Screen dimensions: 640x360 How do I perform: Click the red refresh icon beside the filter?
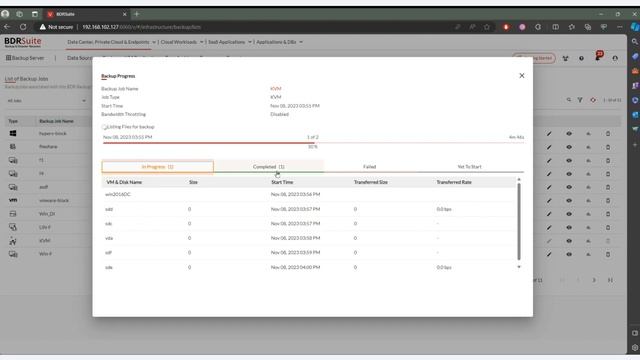point(593,100)
